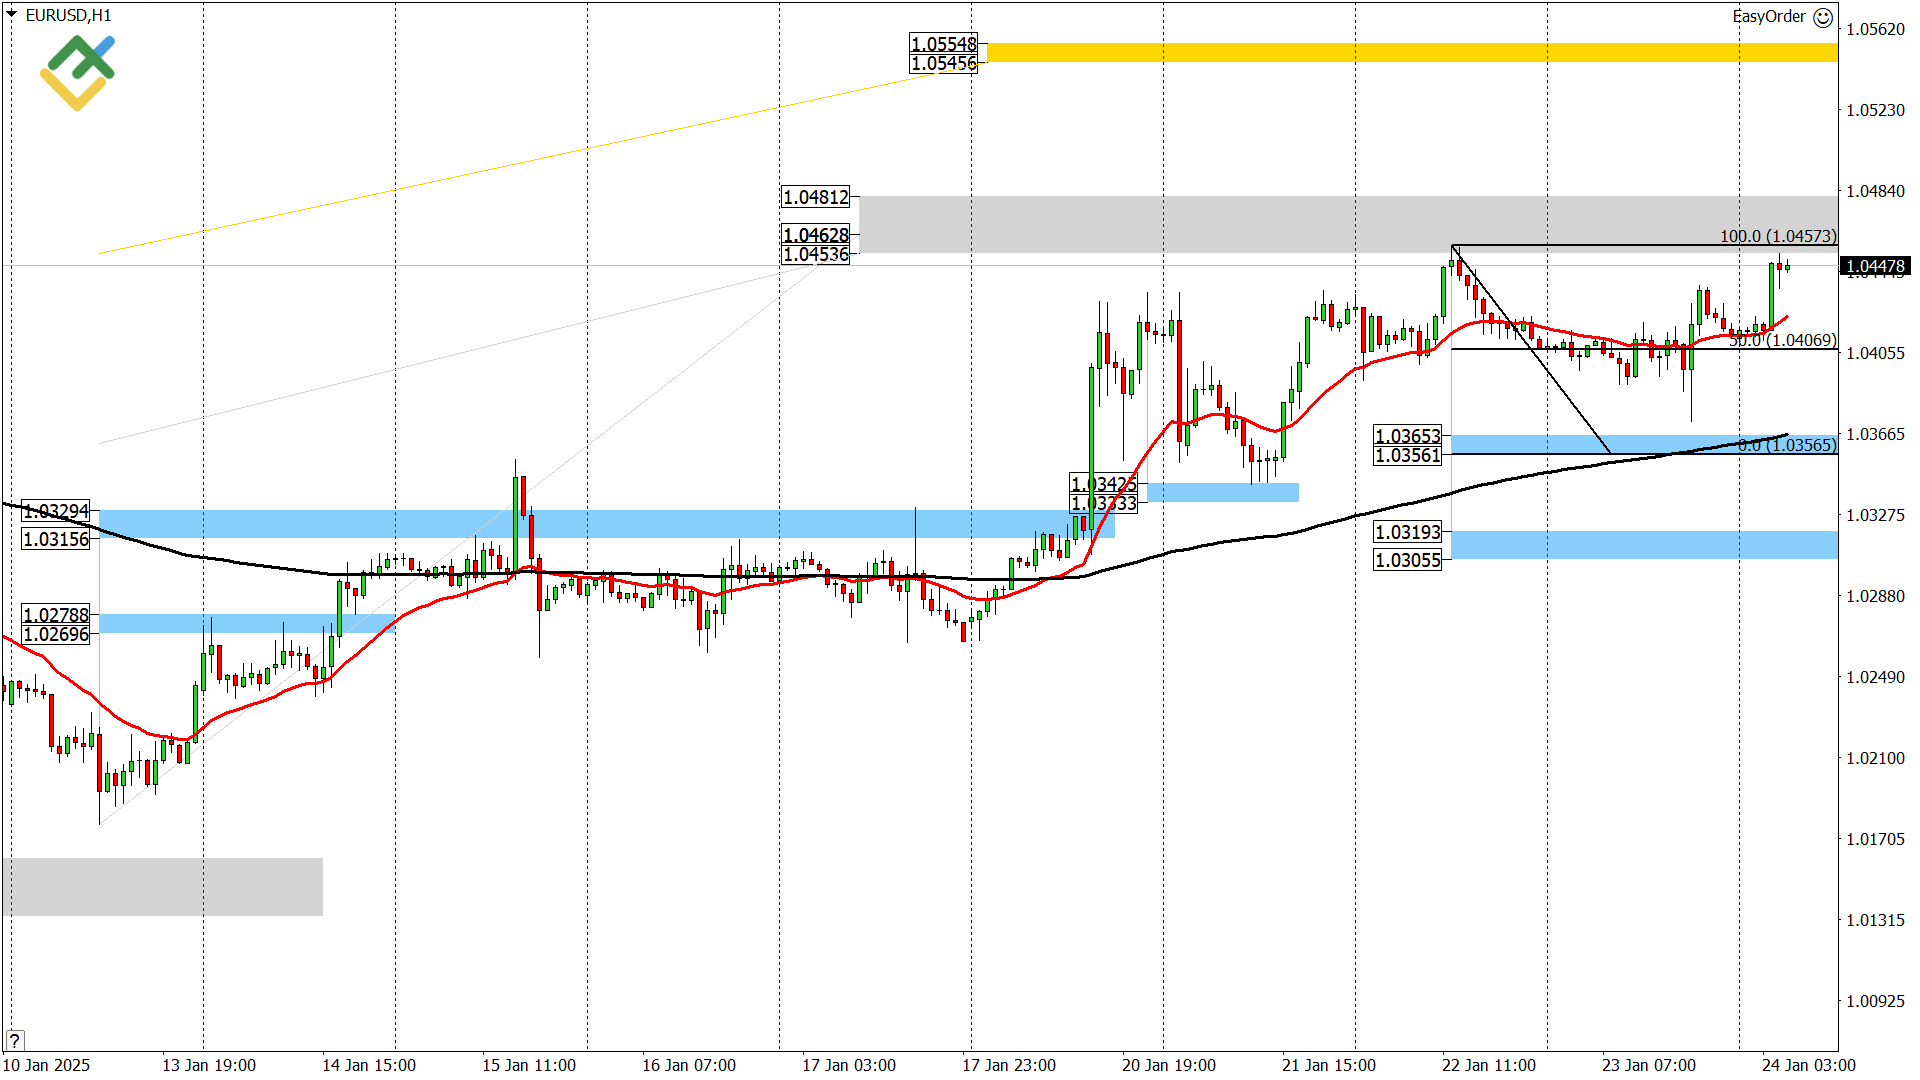Select the 1.03653 price level label box
This screenshot has width=1920, height=1080.
point(1409,436)
